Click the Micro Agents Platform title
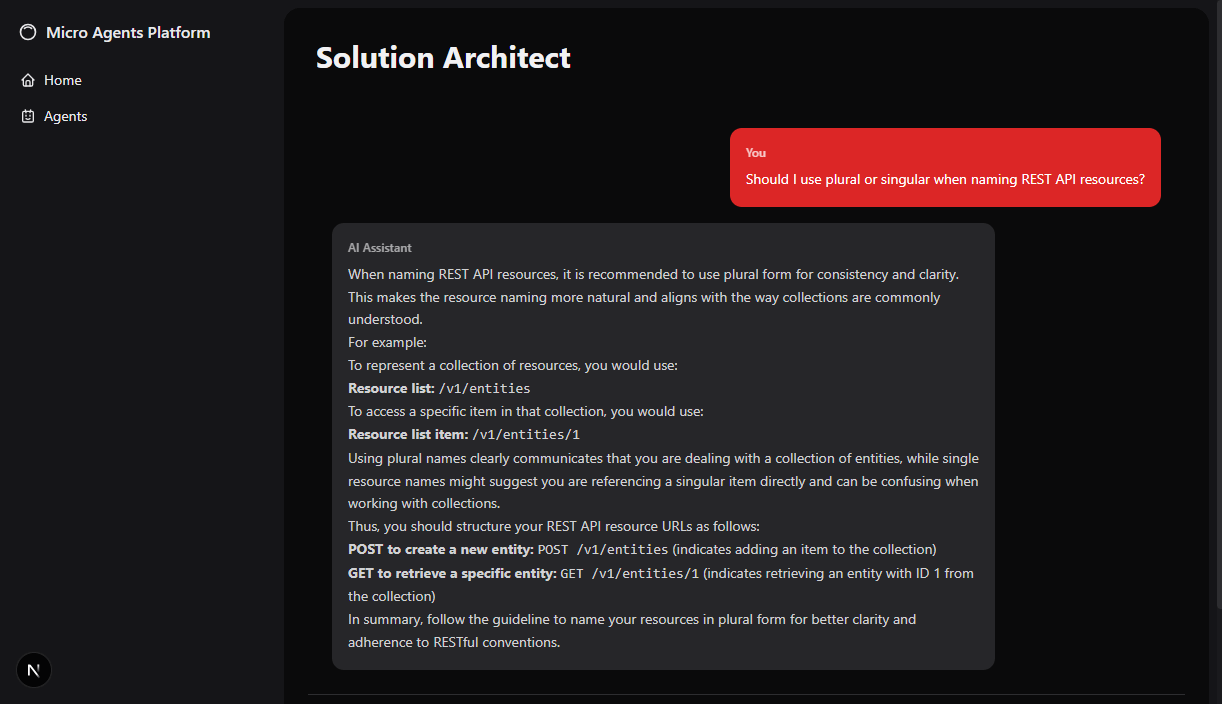The image size is (1222, 704). (x=128, y=32)
